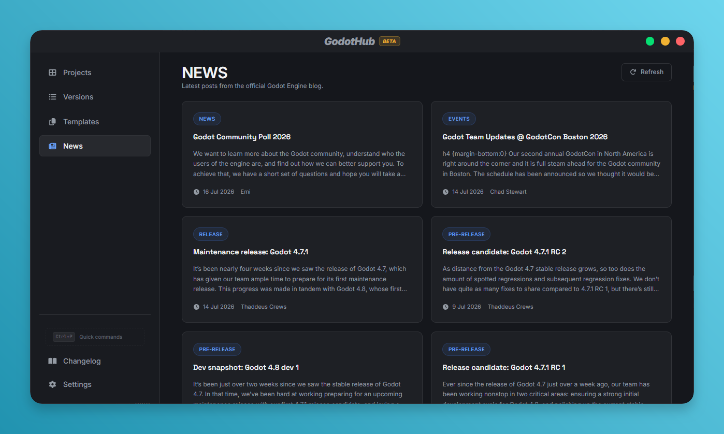
Task: Click GodotCon Boston excerpt text
Action: coord(551,164)
